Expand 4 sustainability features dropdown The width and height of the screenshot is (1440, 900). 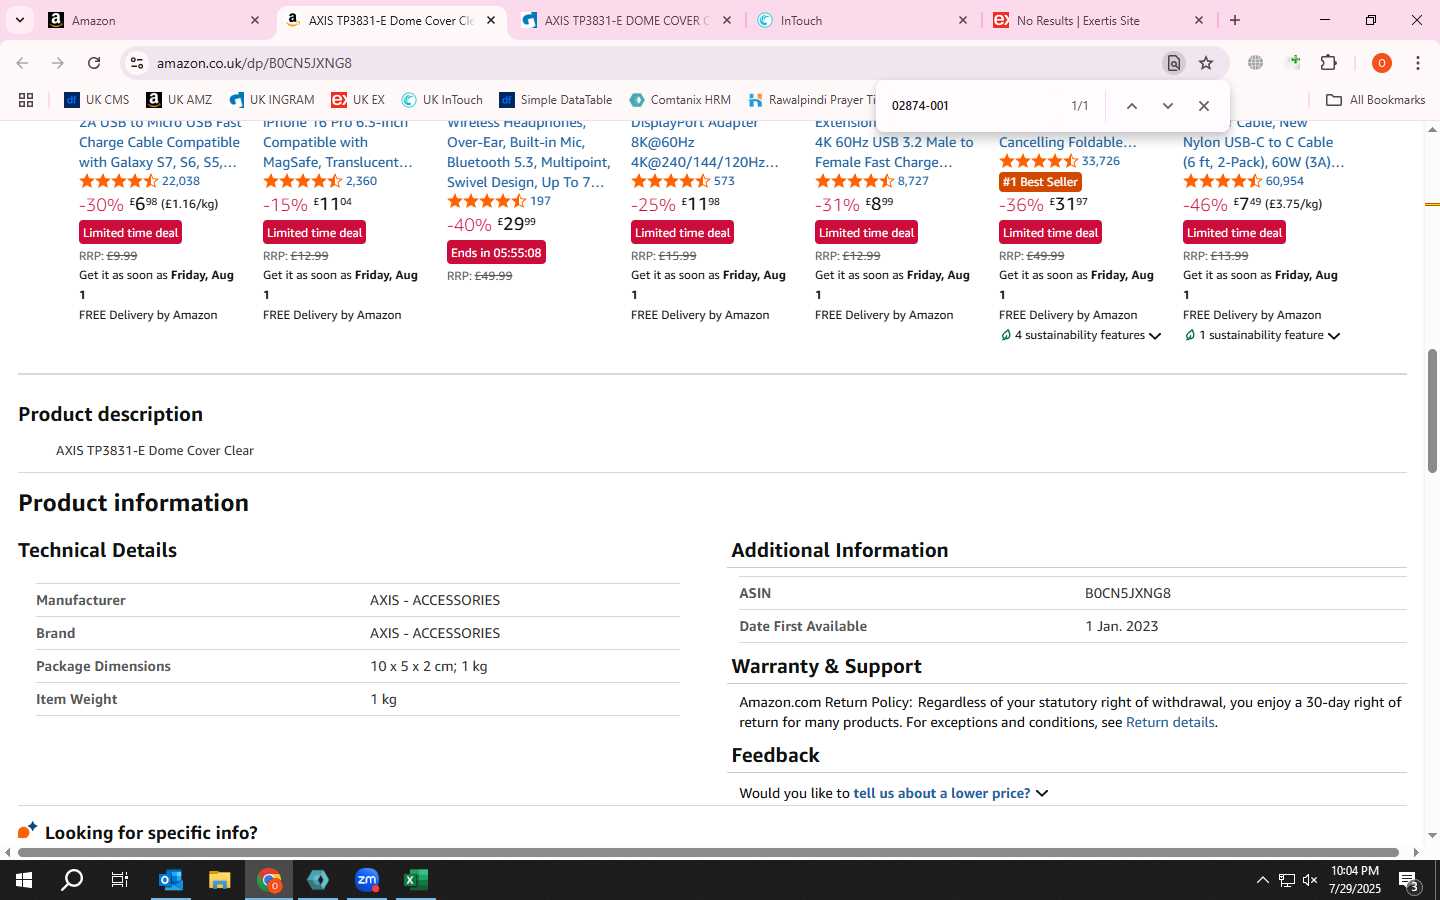click(x=1081, y=336)
